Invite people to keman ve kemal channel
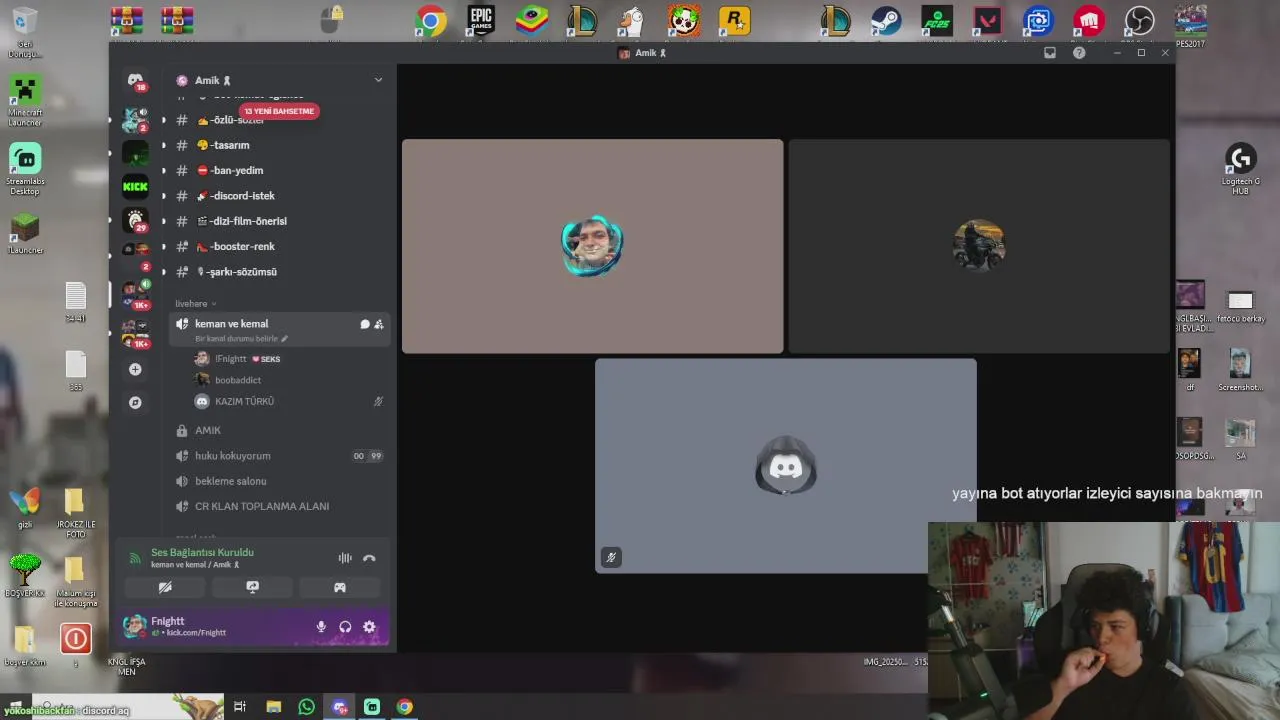The height and width of the screenshot is (720, 1280). pos(379,324)
